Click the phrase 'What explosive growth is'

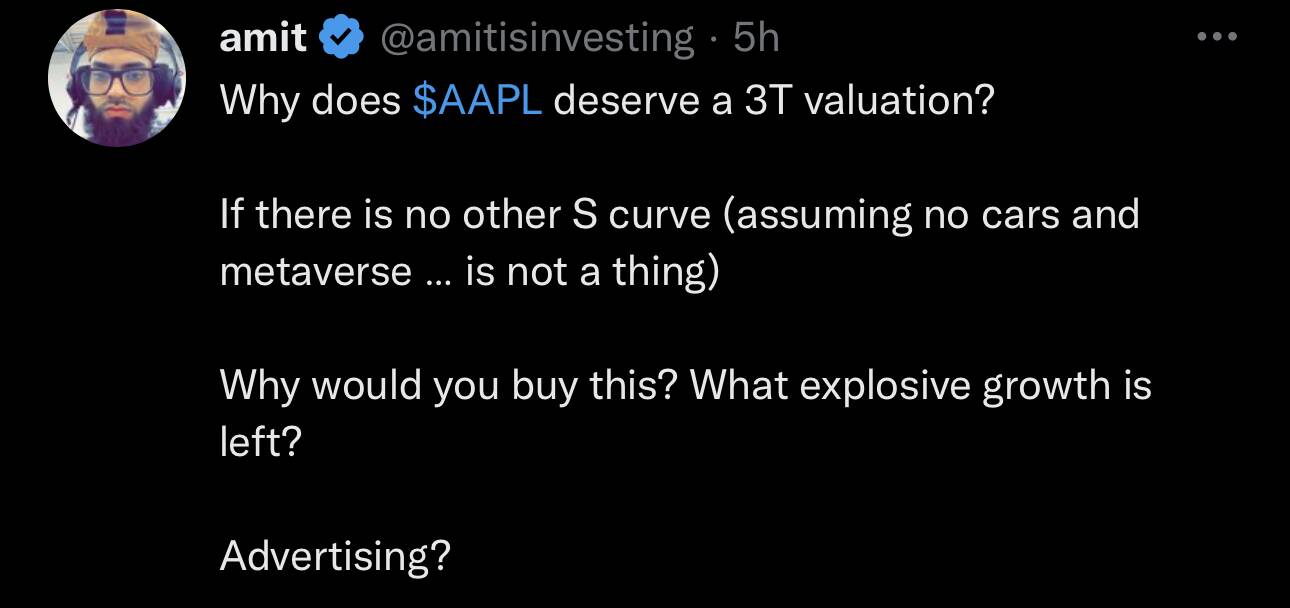921,386
